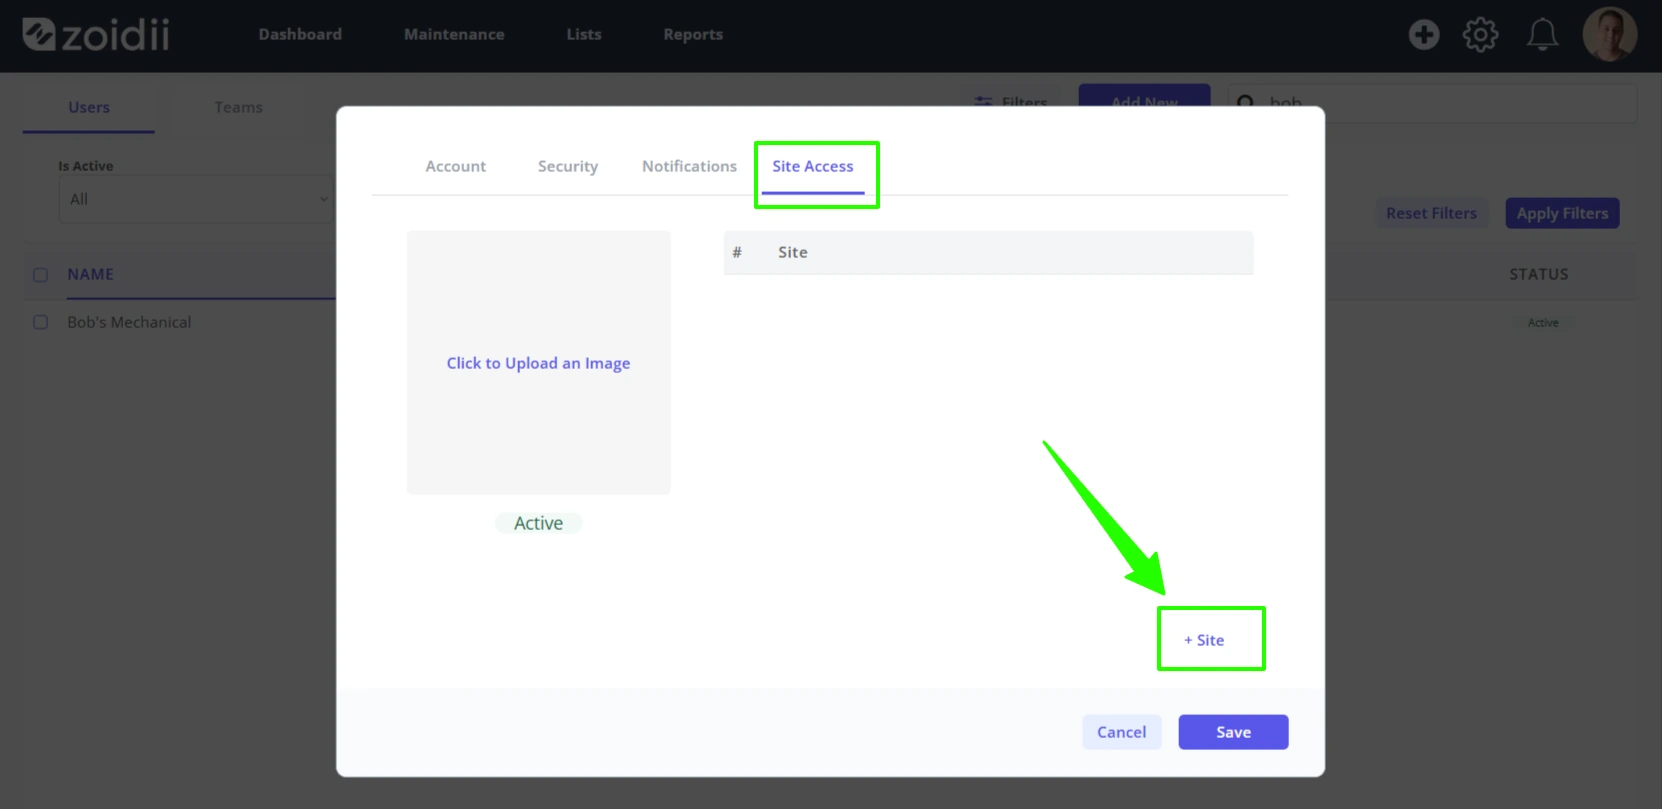Switch to the Security tab
This screenshot has width=1662, height=809.
[568, 166]
